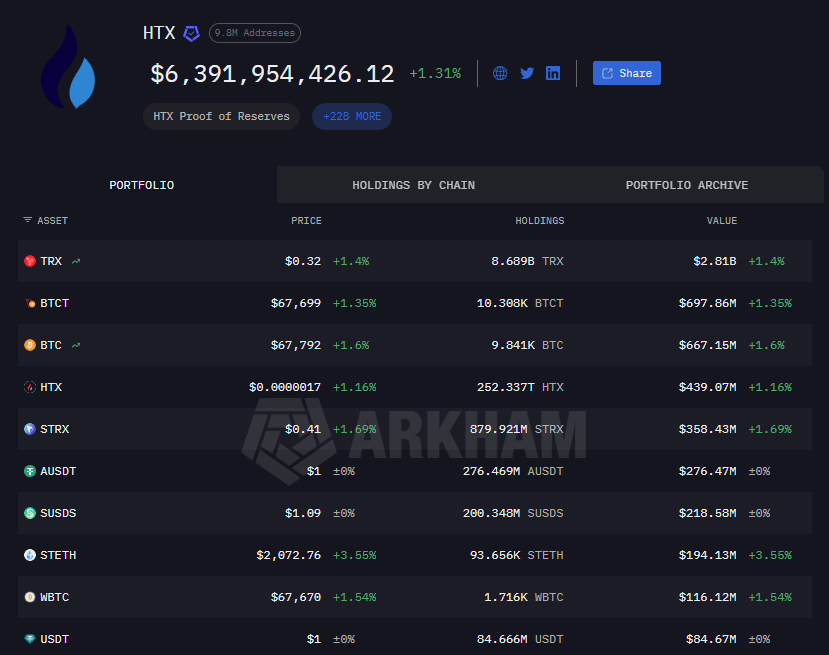Click the 252.337T HTX holdings
Screen dimensions: 829x655
click(x=520, y=387)
